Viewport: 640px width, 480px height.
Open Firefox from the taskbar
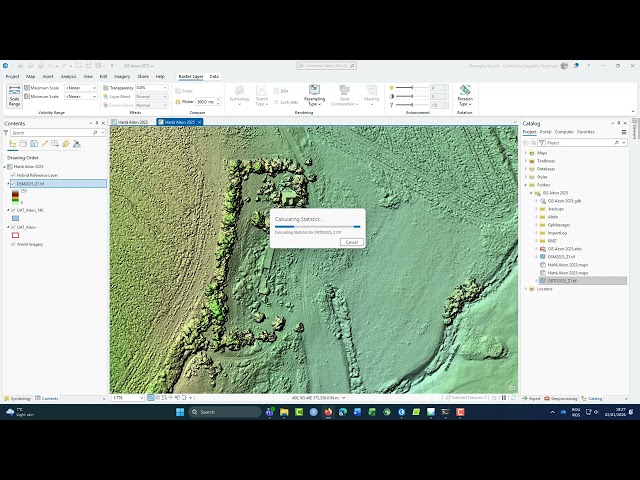pos(328,412)
